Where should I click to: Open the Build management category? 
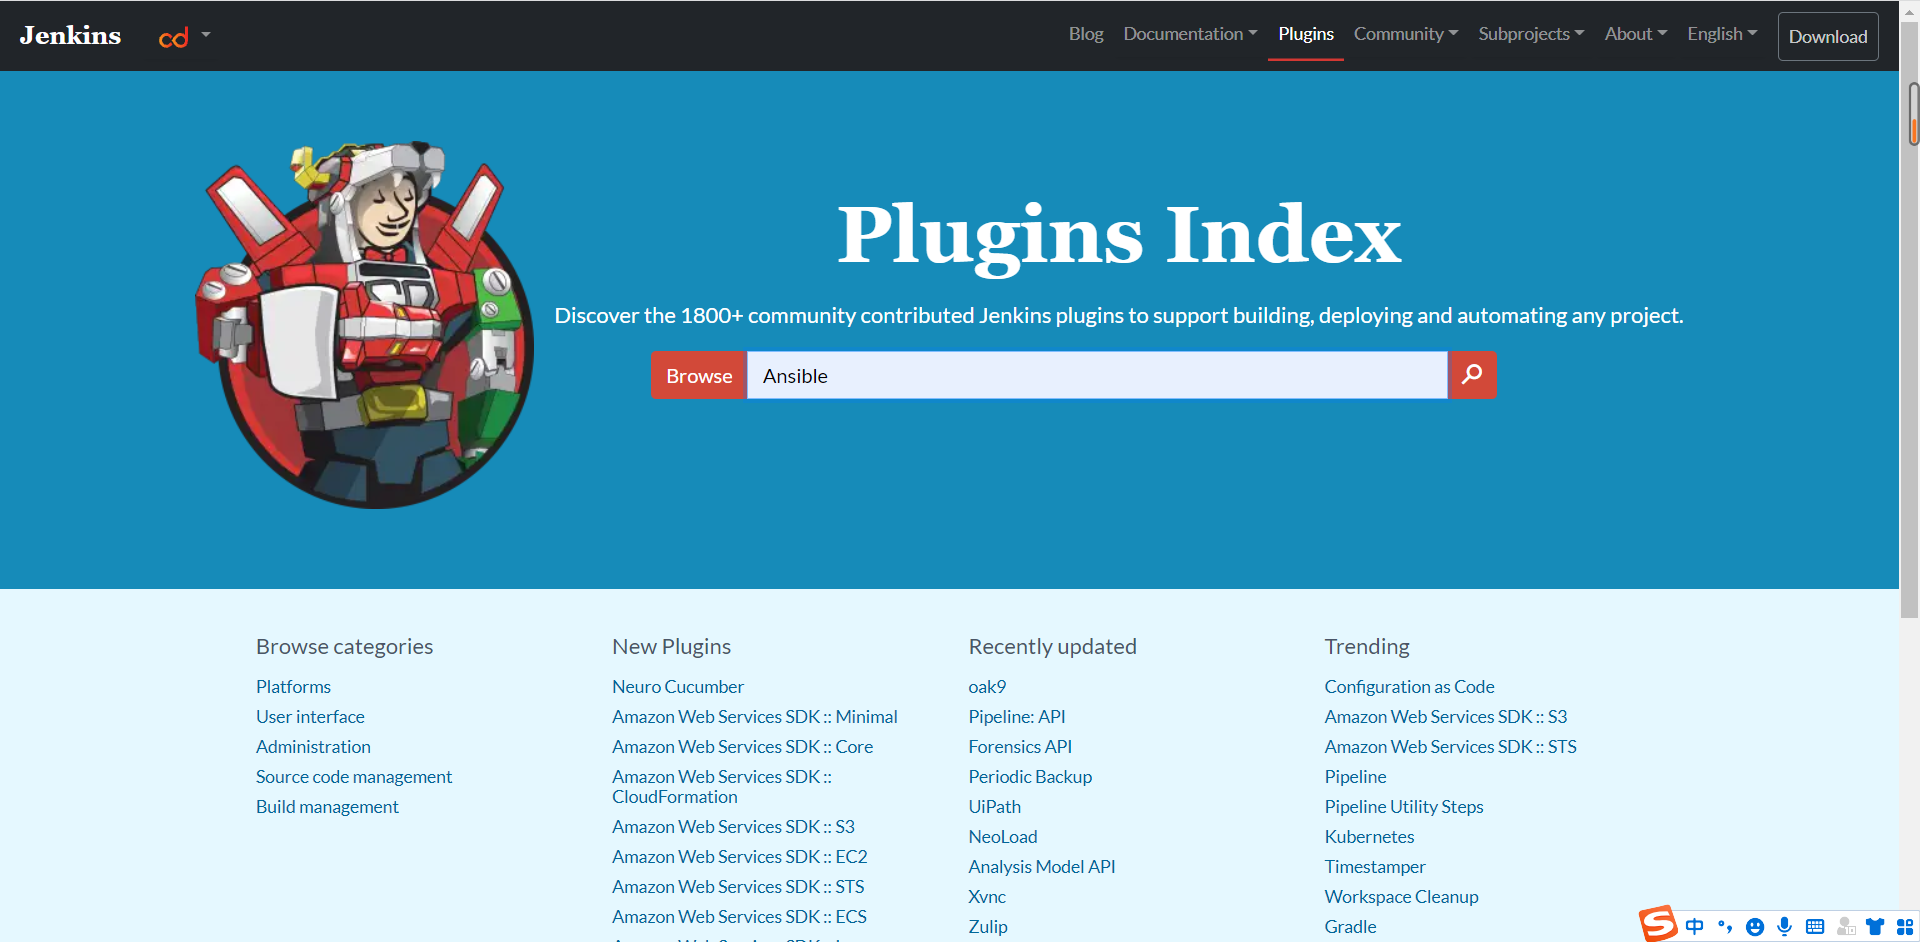coord(327,807)
